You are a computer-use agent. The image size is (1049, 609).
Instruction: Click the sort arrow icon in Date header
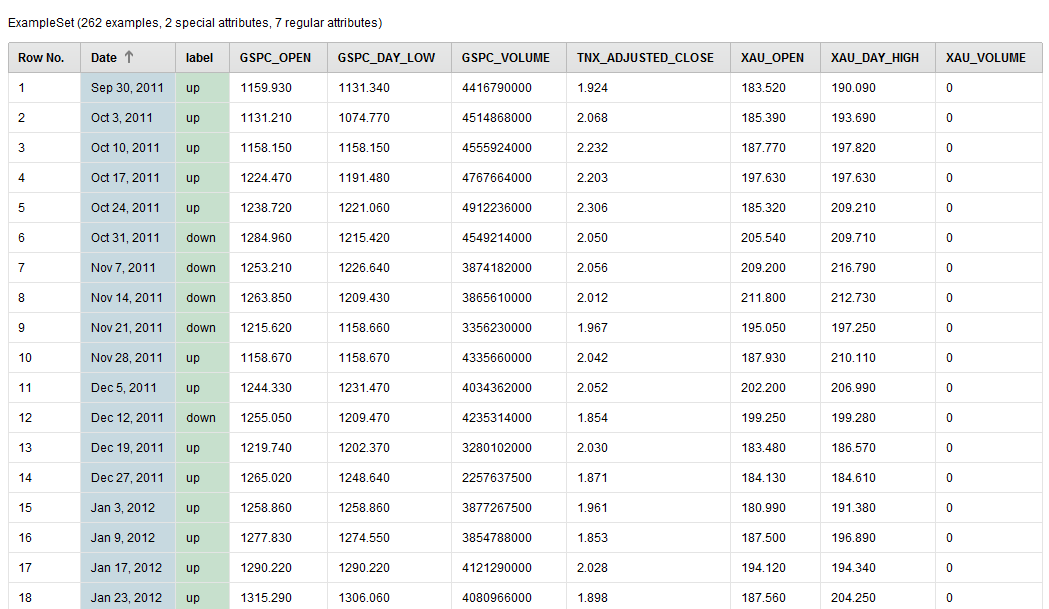[x=129, y=57]
